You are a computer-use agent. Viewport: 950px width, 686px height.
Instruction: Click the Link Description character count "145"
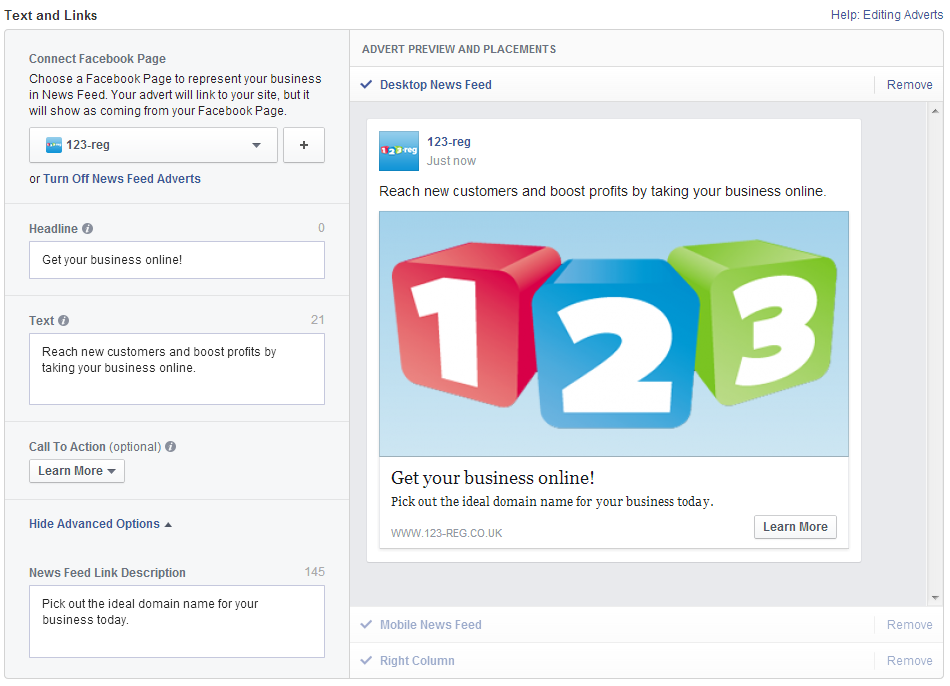(x=314, y=572)
